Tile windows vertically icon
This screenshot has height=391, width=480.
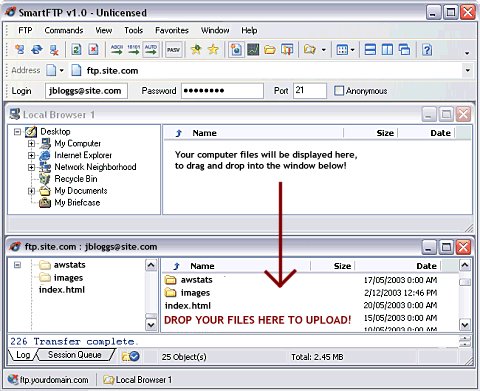tap(387, 50)
